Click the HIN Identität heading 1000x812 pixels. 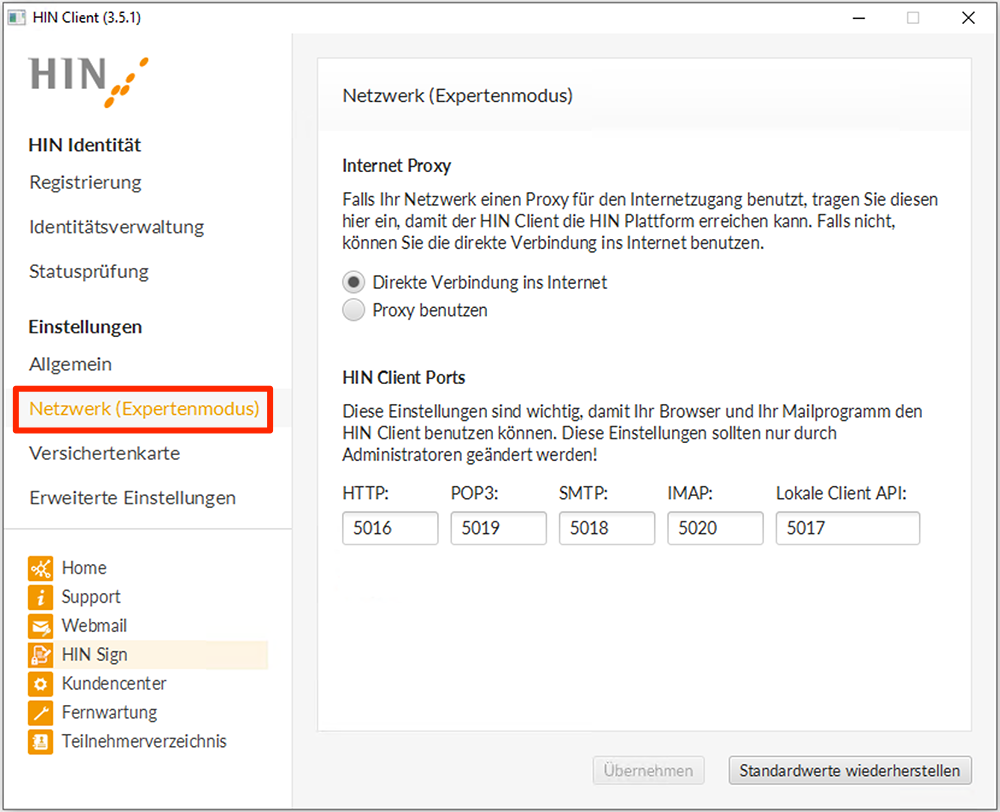pyautogui.click(x=85, y=145)
